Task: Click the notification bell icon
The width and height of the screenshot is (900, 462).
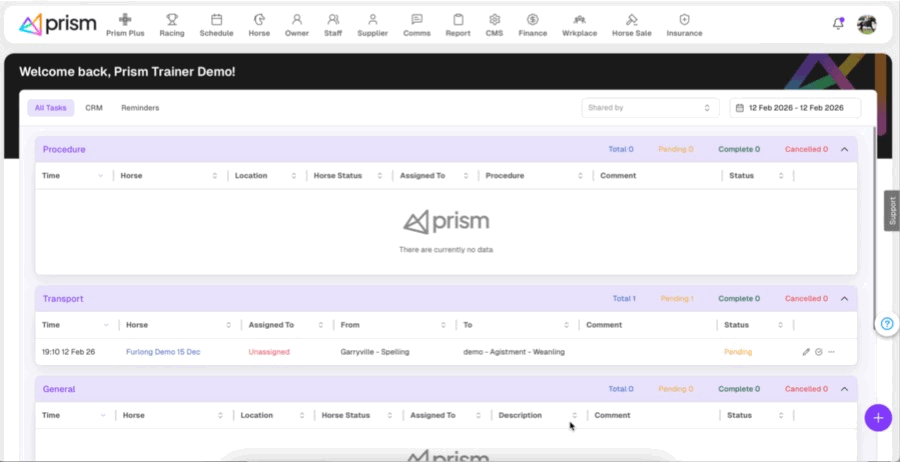Action: coord(838,24)
